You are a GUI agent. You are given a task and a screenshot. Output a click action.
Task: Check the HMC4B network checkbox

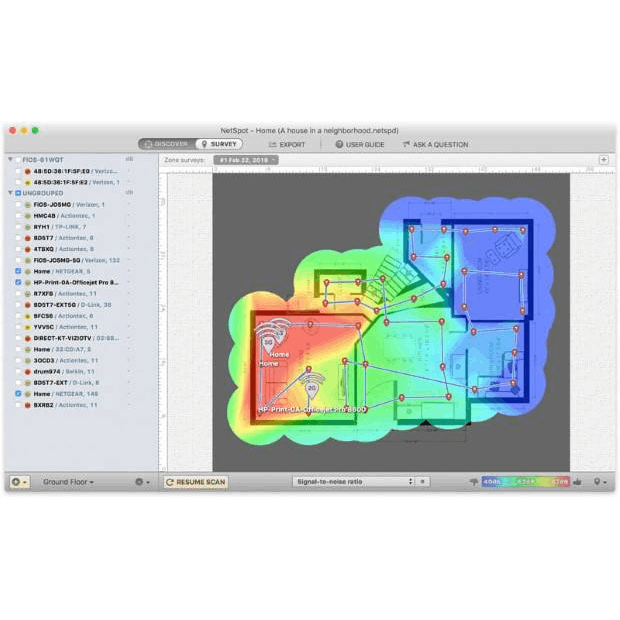click(x=18, y=215)
